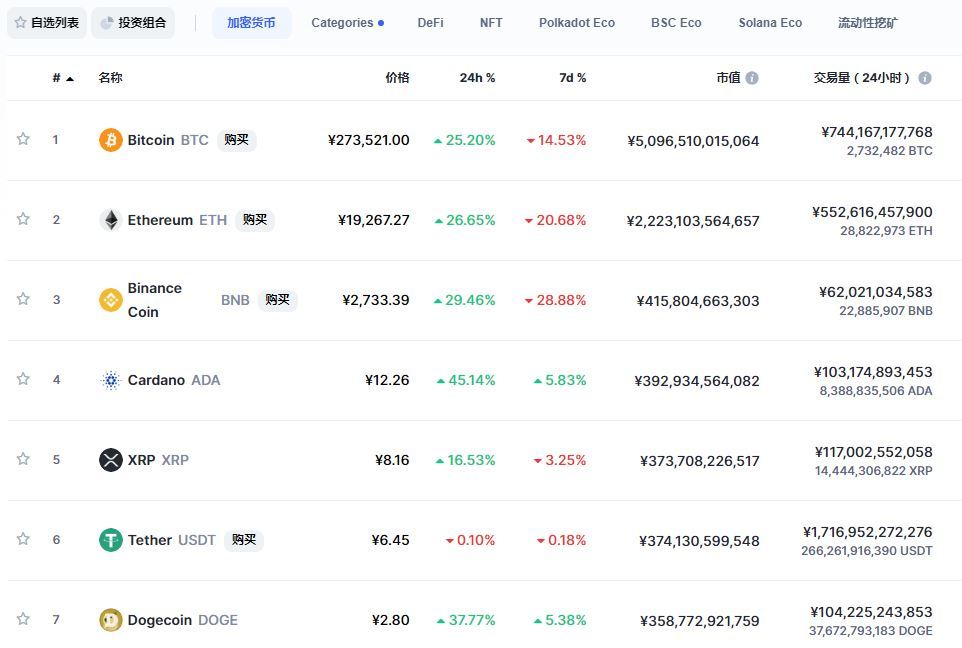Click the Binance Coin logo icon

click(110, 300)
